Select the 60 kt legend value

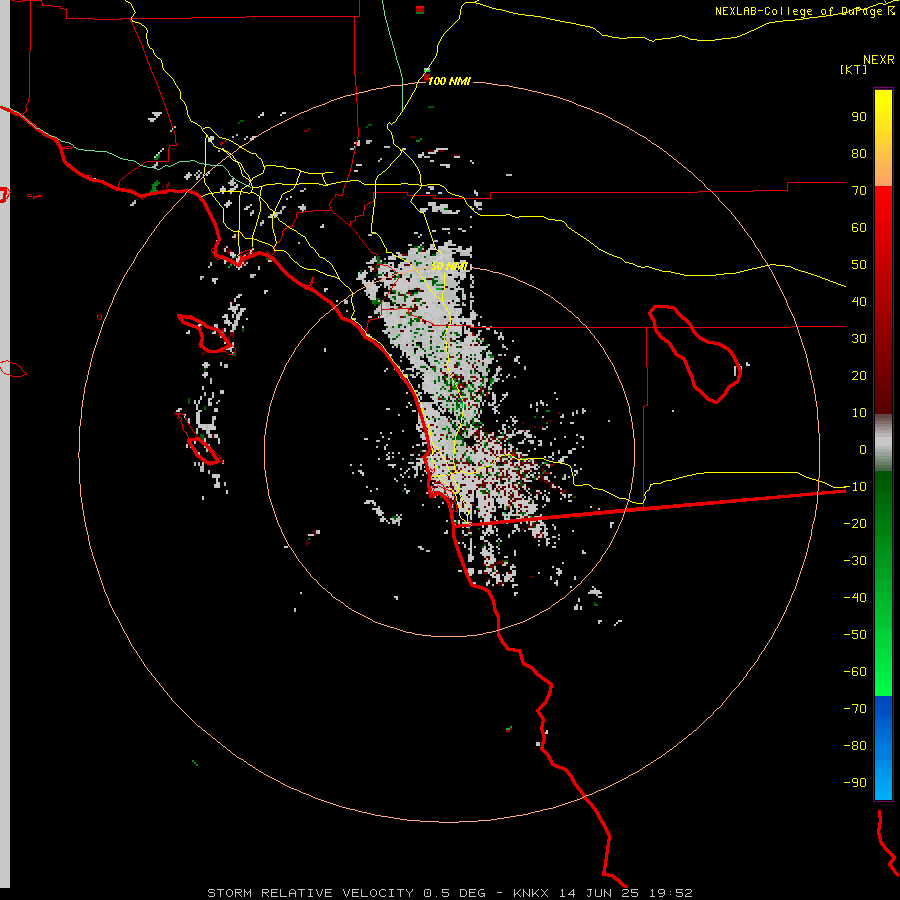859,228
